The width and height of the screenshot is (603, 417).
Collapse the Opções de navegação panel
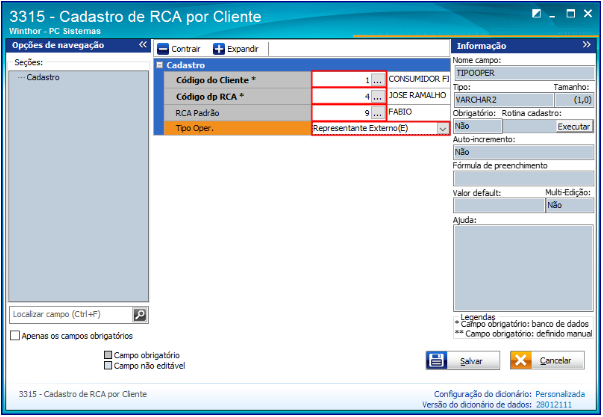click(143, 45)
